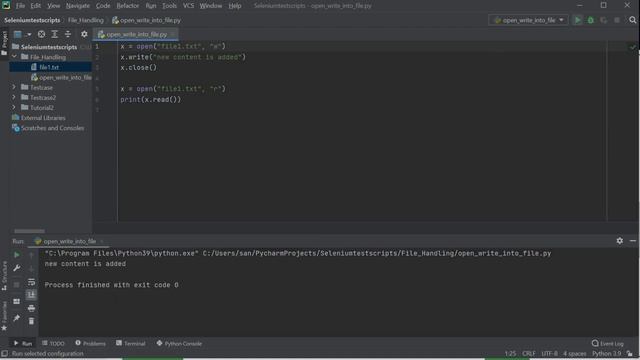Rerun the script from Run panel

pyautogui.click(x=17, y=255)
